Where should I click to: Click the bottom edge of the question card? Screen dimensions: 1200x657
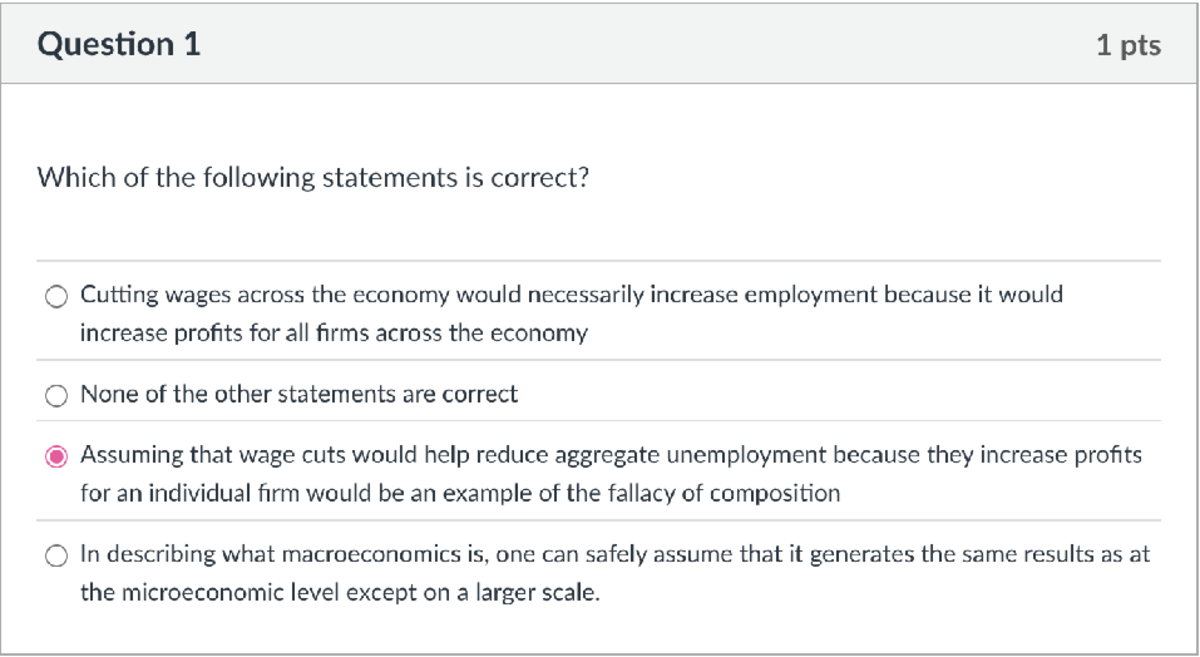pos(600,650)
